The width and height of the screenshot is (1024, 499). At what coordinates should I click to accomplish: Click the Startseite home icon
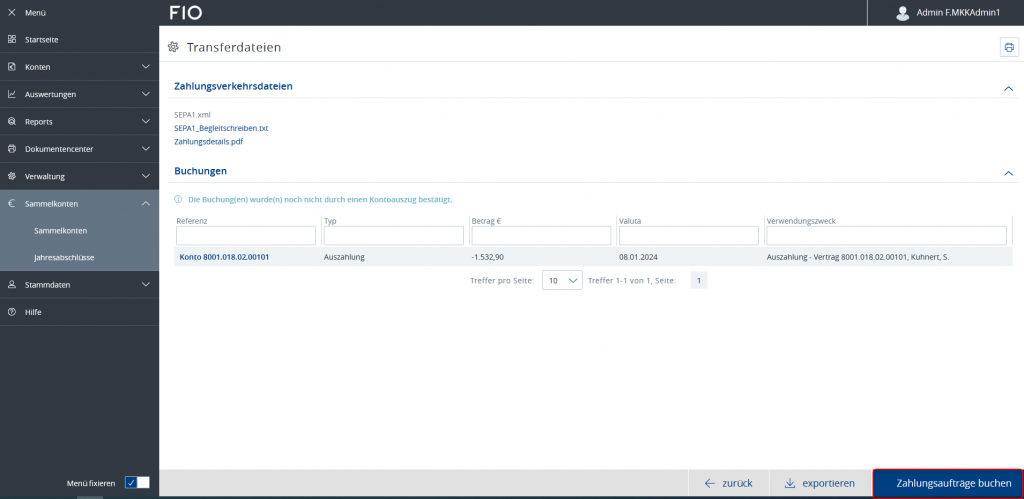point(11,39)
